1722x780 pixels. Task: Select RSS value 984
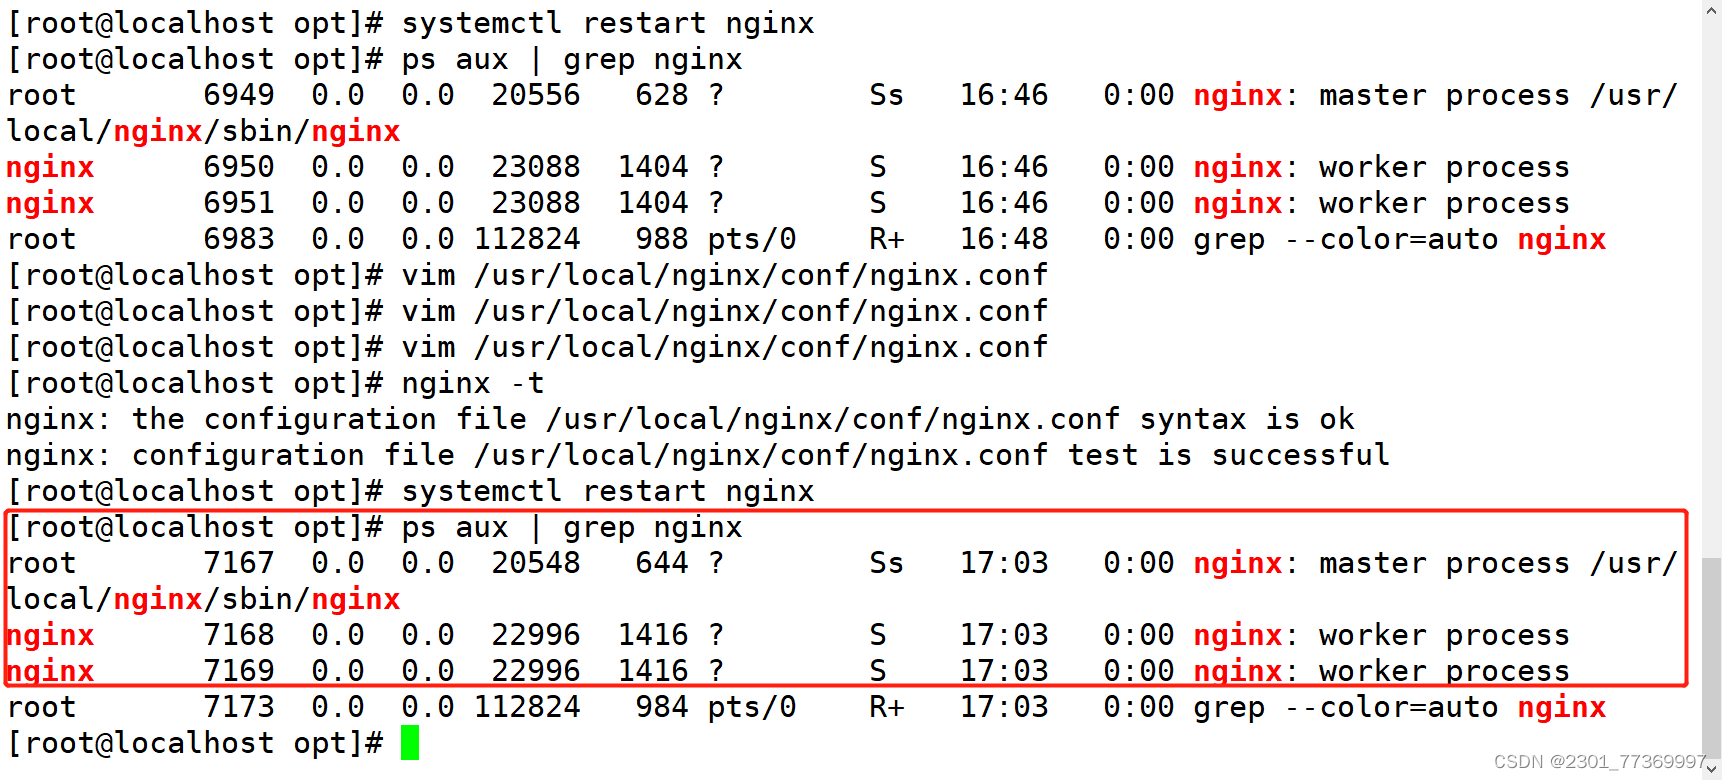click(x=662, y=707)
